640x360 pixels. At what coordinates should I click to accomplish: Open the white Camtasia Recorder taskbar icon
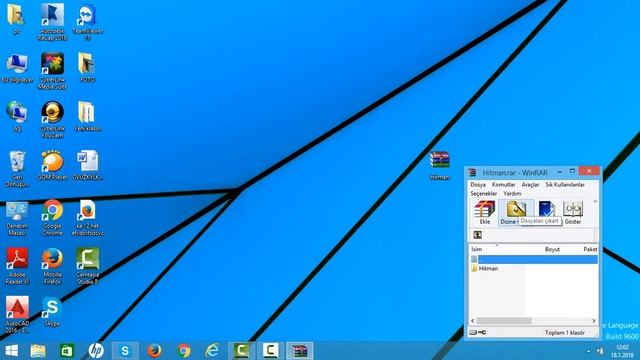(x=270, y=351)
